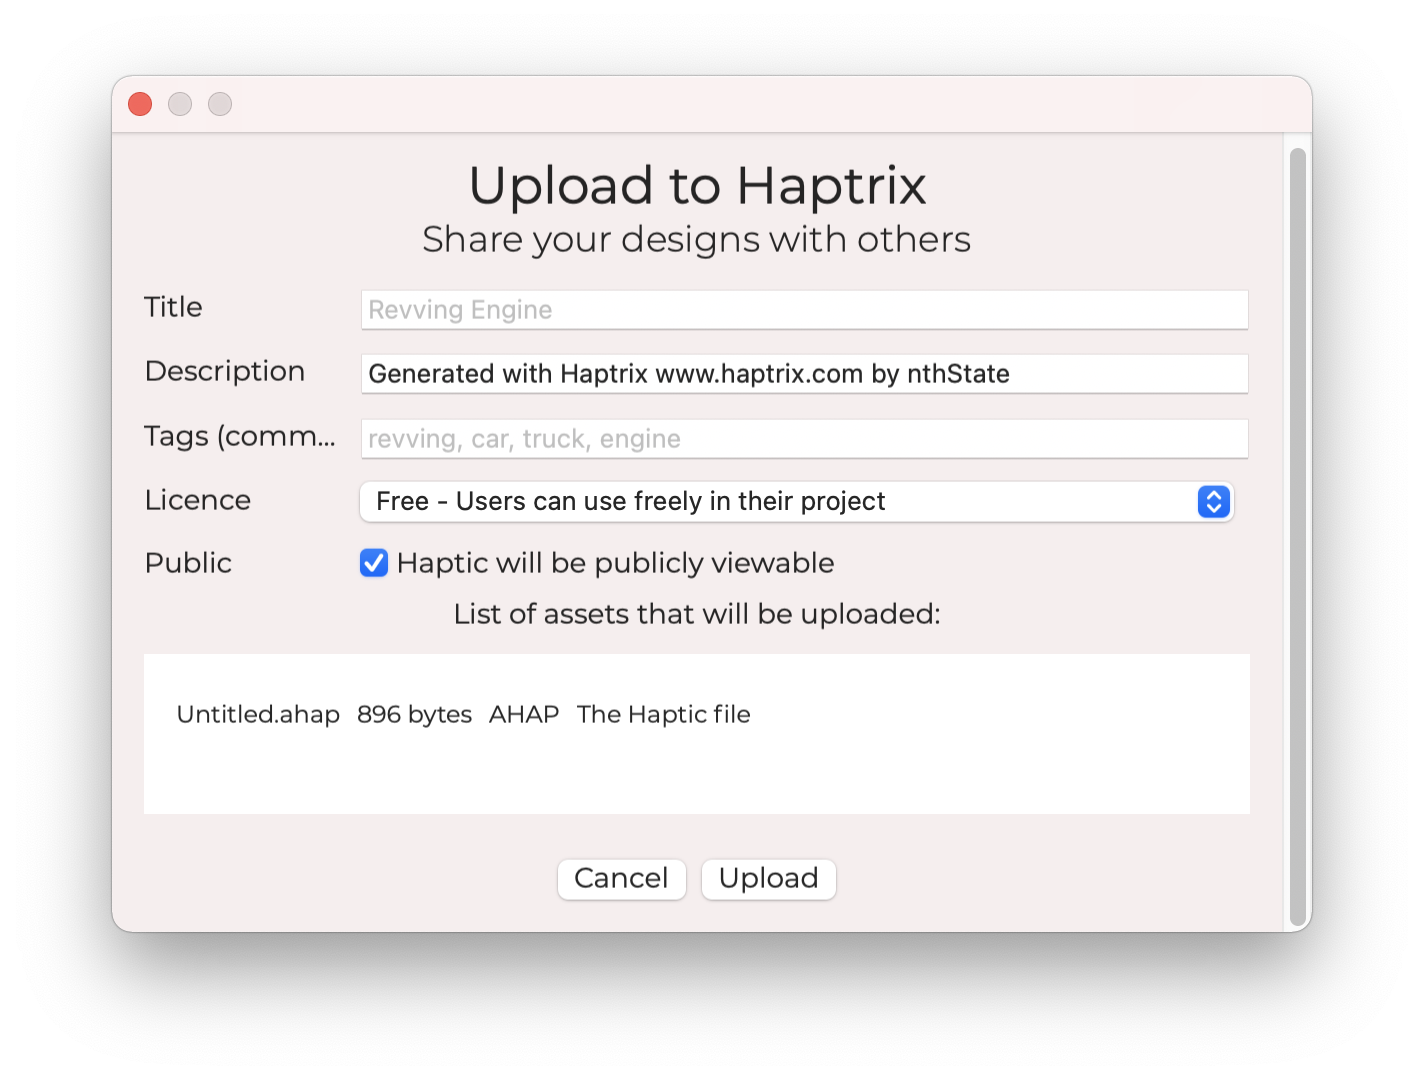Click the Title input field

coord(804,310)
